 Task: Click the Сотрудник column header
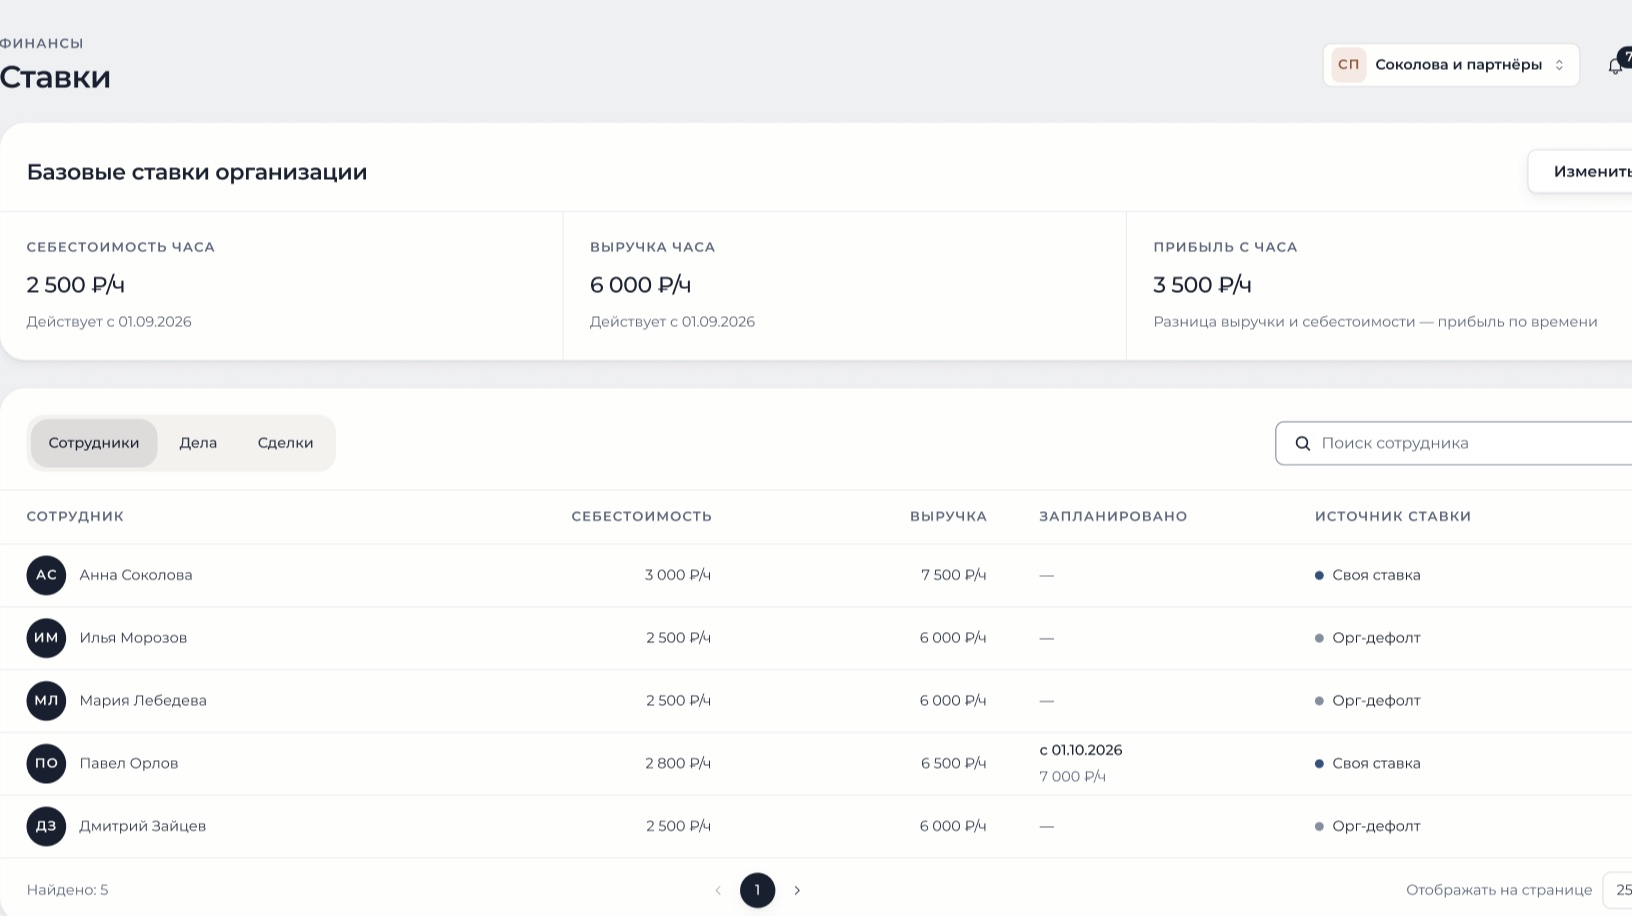pos(75,517)
